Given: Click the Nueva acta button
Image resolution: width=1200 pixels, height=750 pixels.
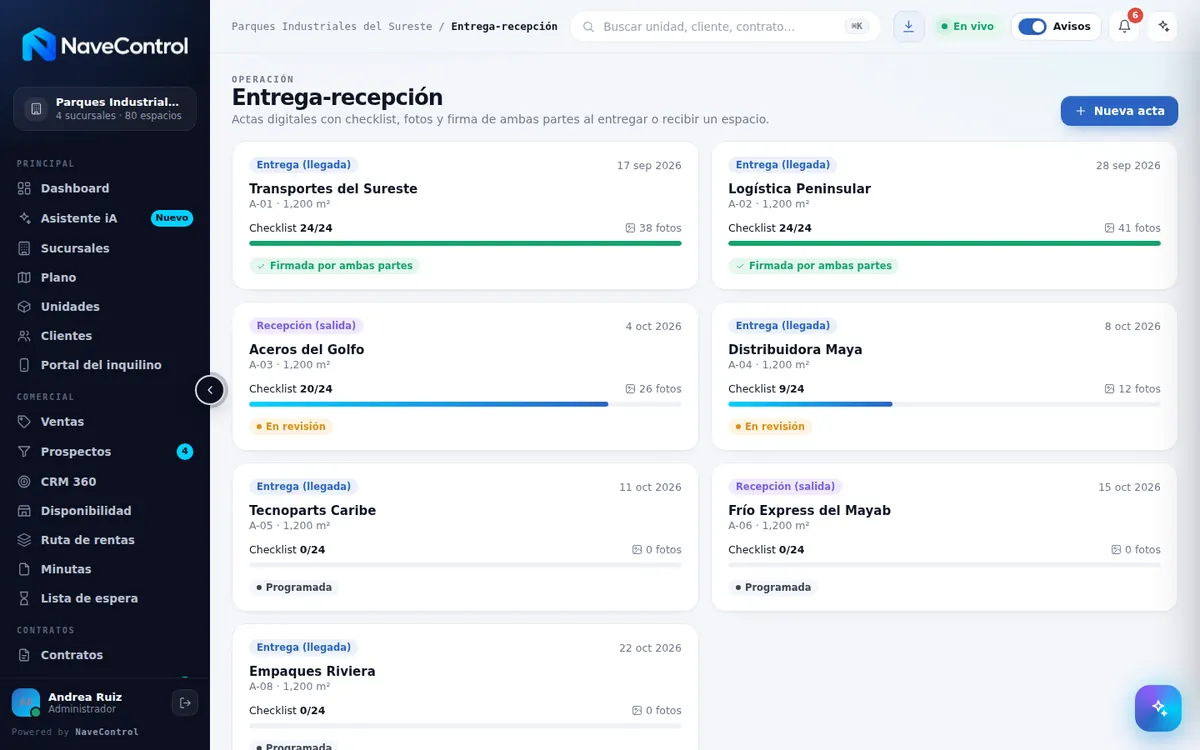Looking at the screenshot, I should 1119,111.
